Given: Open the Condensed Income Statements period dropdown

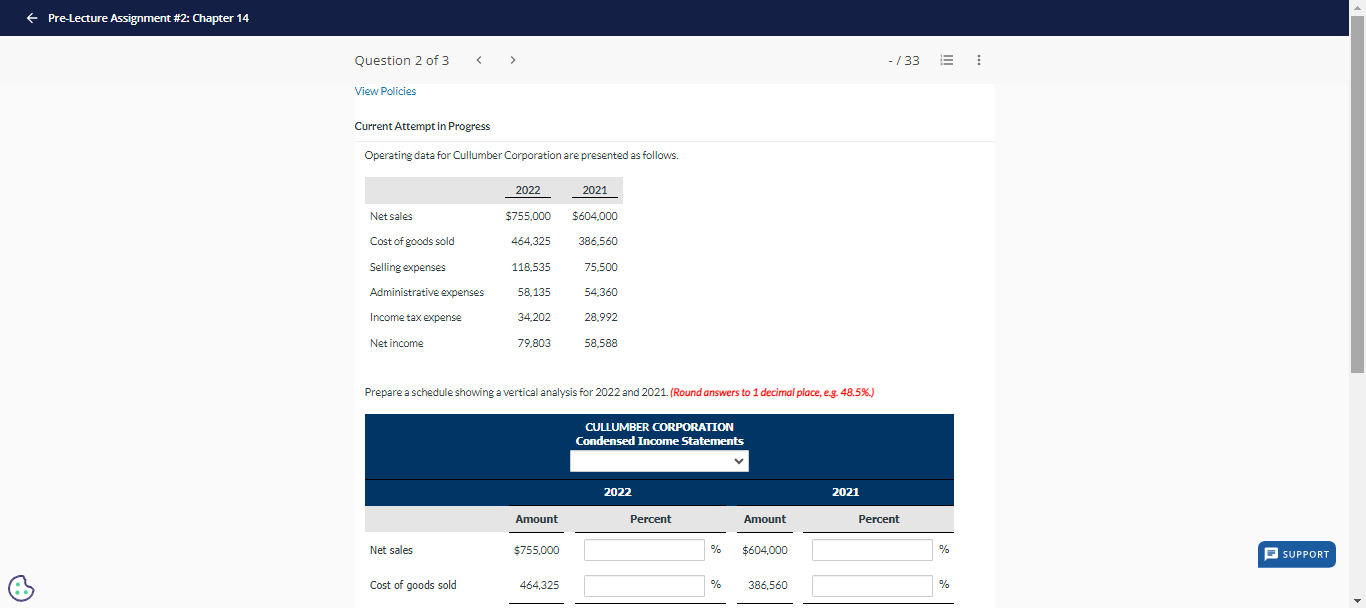Looking at the screenshot, I should coord(659,461).
